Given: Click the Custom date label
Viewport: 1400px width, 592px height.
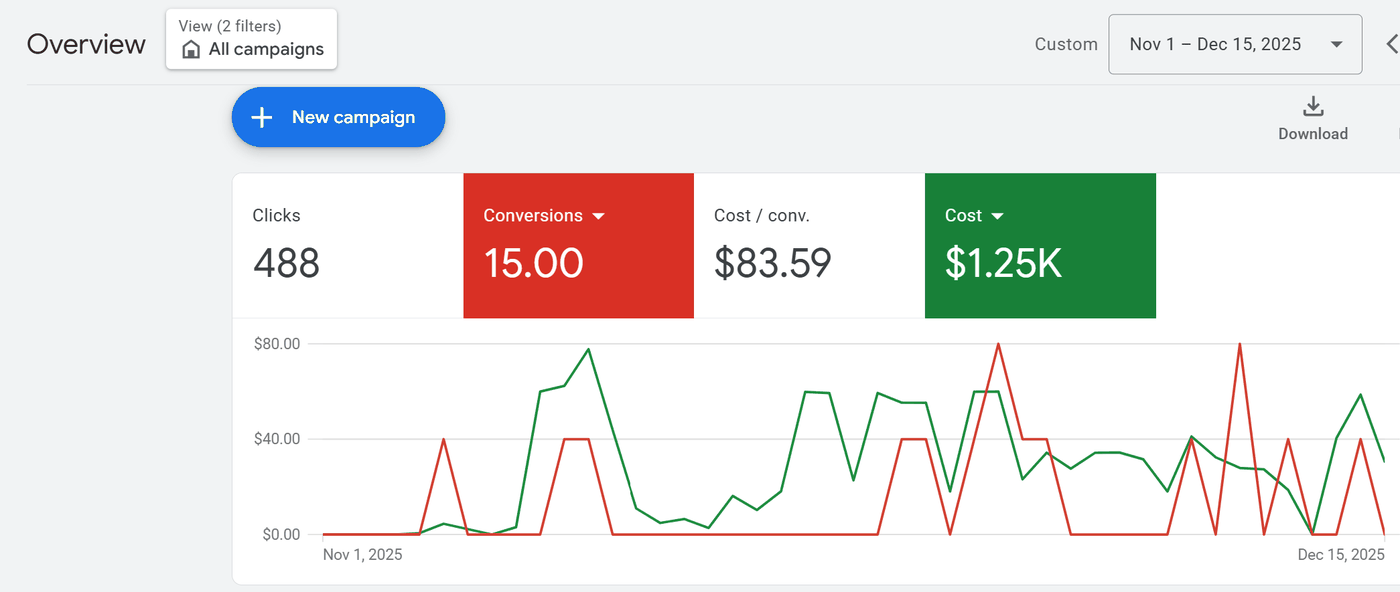Looking at the screenshot, I should [1066, 44].
